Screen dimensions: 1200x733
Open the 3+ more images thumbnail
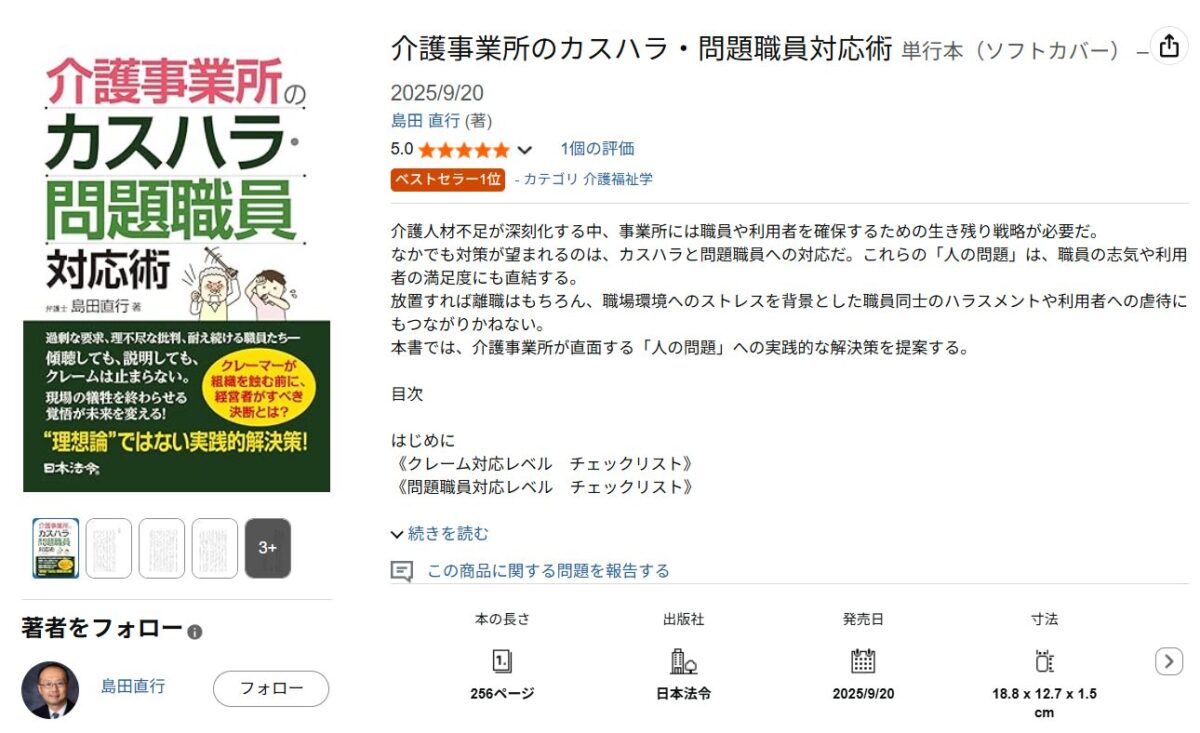point(268,548)
